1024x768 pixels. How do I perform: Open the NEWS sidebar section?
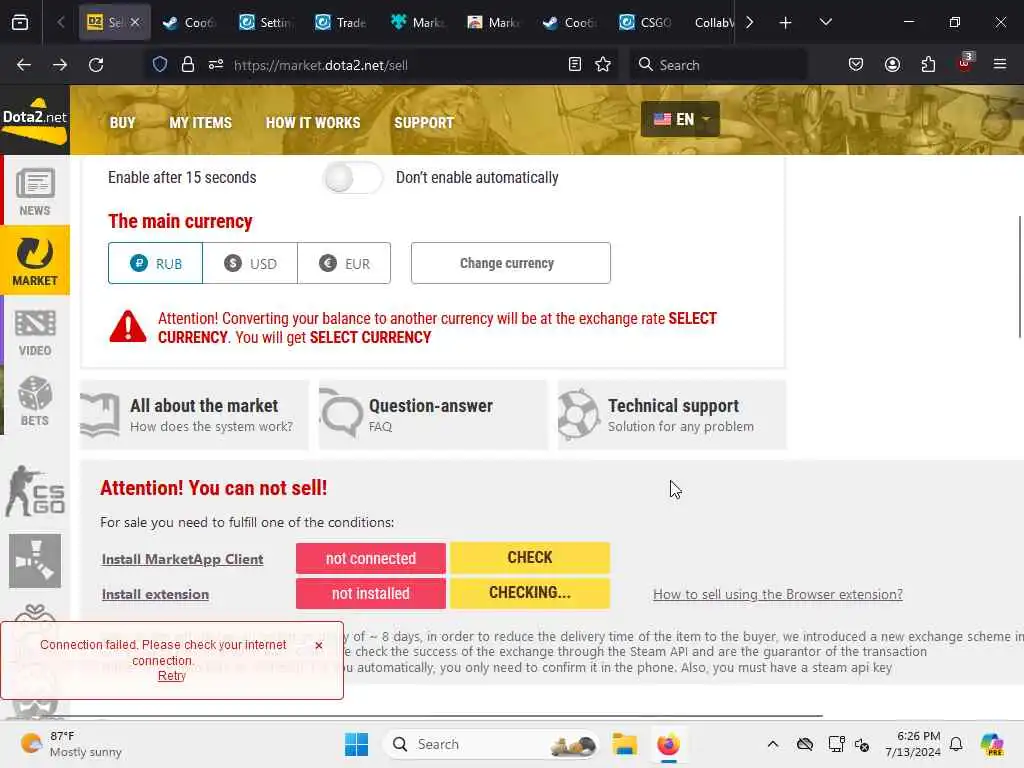35,191
